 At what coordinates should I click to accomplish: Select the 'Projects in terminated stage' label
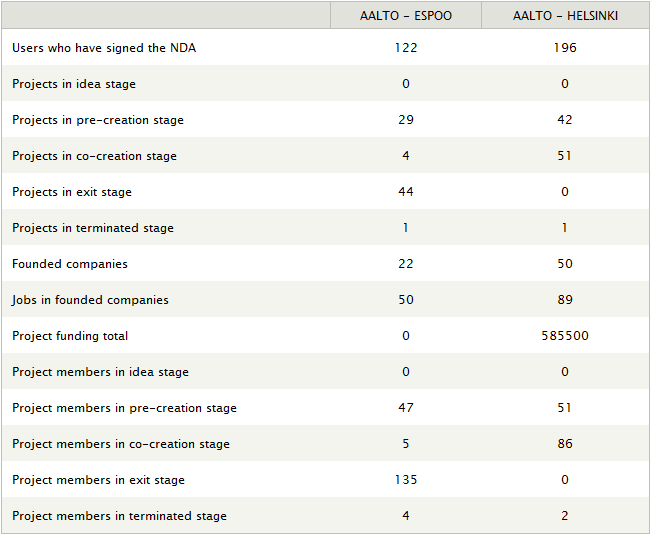pos(93,228)
